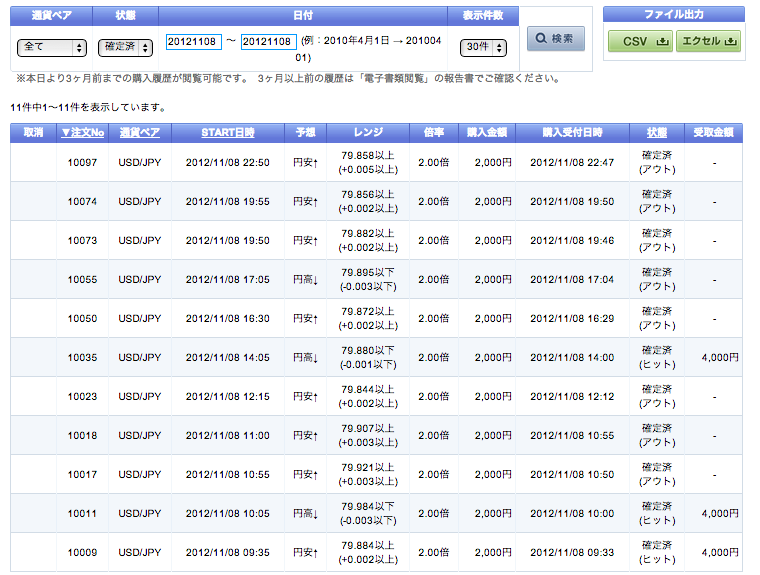Click 4,000円 payout for order 10009
Screen dimensions: 760x575
pos(720,553)
